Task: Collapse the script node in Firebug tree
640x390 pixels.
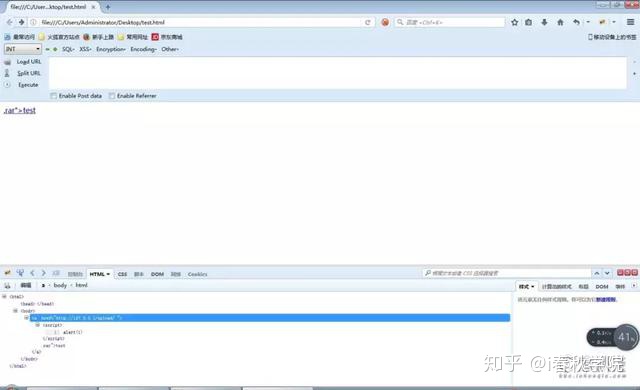Action: pyautogui.click(x=38, y=325)
